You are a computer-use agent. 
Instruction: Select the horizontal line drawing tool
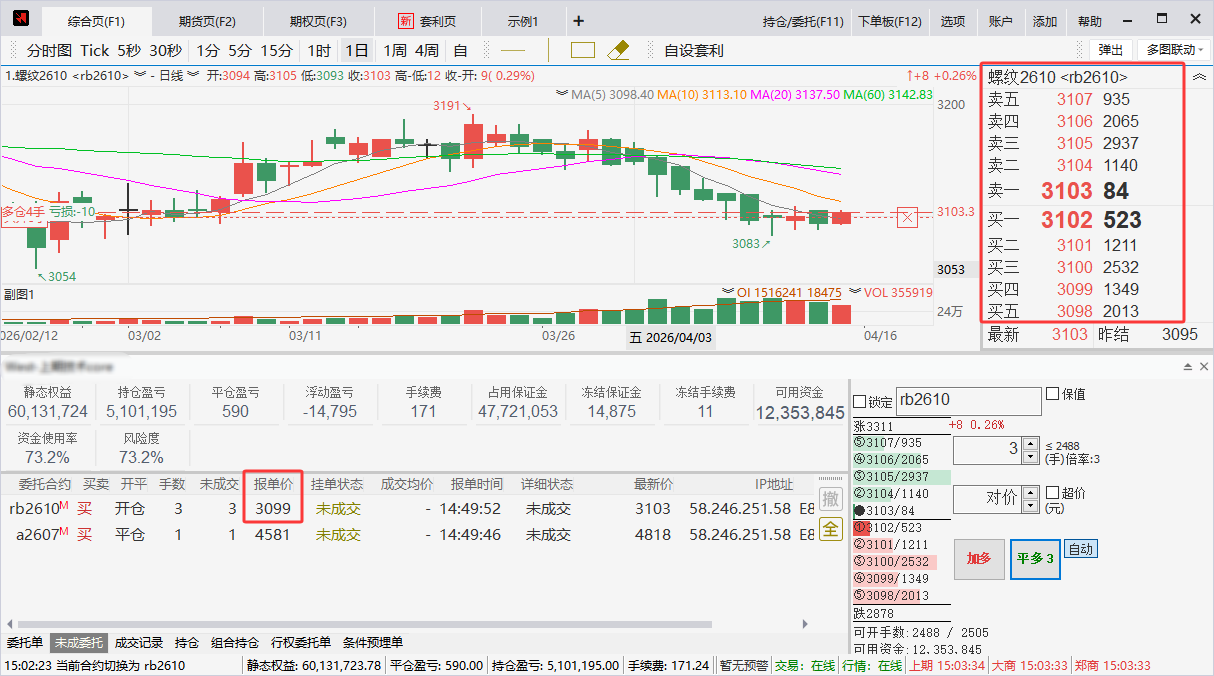(x=513, y=50)
